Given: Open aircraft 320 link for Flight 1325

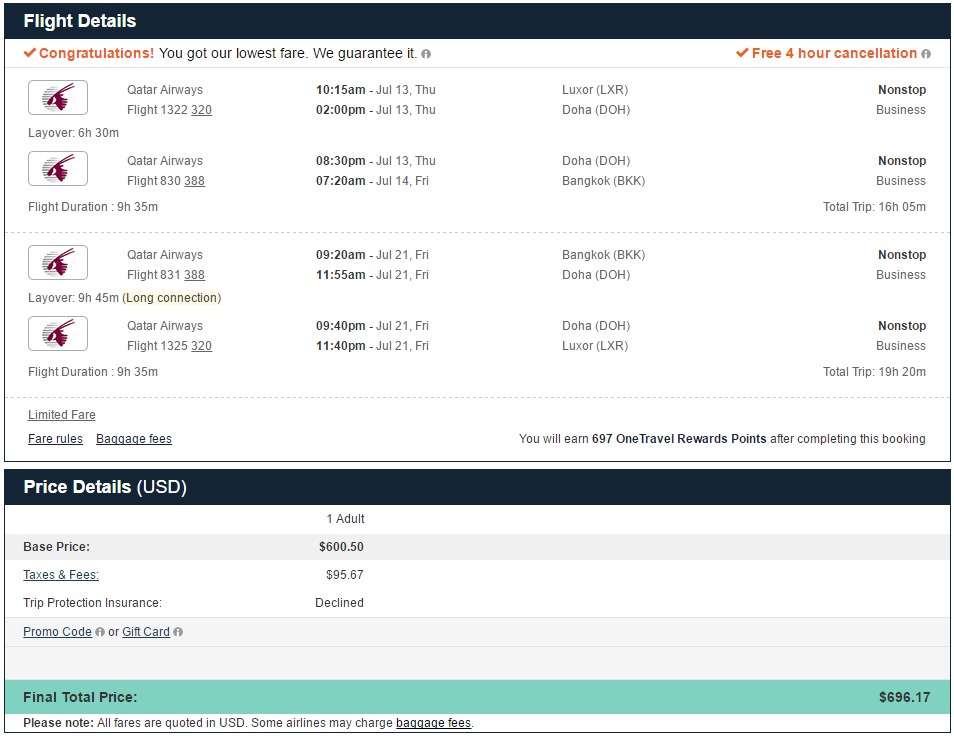Looking at the screenshot, I should point(201,346).
